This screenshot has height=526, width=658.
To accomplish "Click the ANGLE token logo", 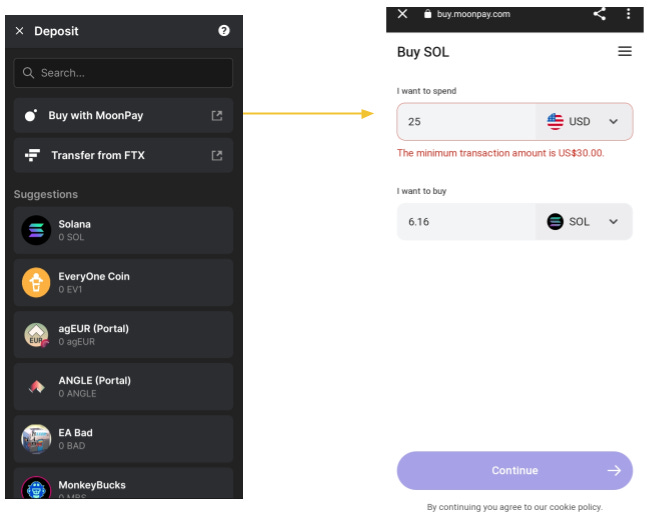I will click(x=37, y=387).
